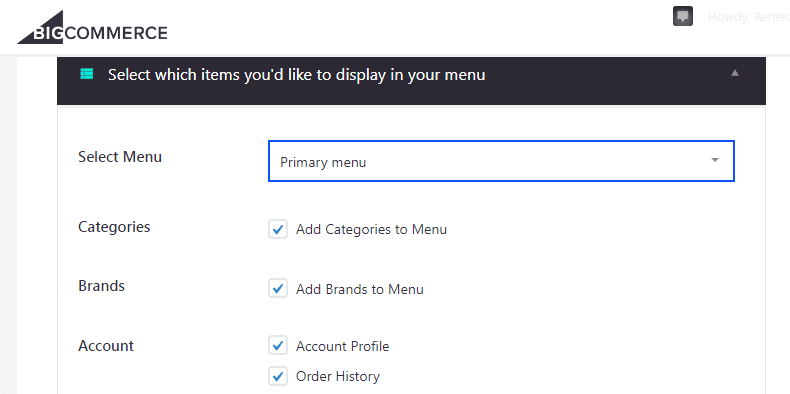Uncheck the Add Brands to Menu checkbox
The image size is (790, 394).
click(278, 289)
